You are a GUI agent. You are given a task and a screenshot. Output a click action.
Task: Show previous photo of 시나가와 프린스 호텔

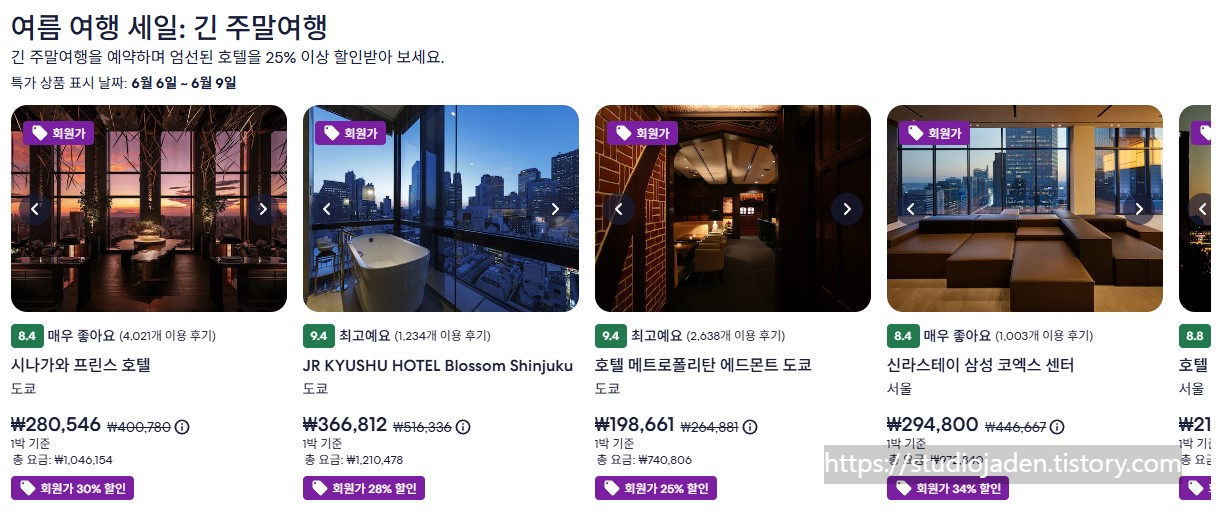(35, 209)
